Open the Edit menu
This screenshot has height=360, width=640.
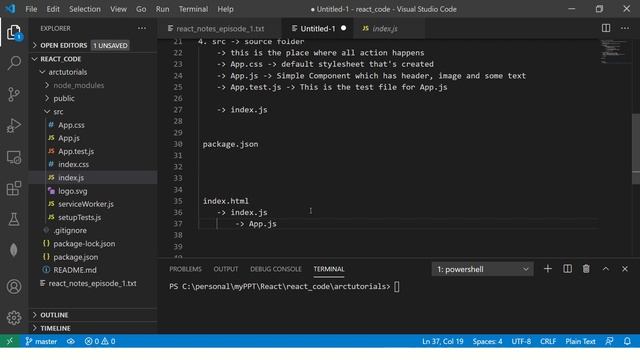(53, 9)
